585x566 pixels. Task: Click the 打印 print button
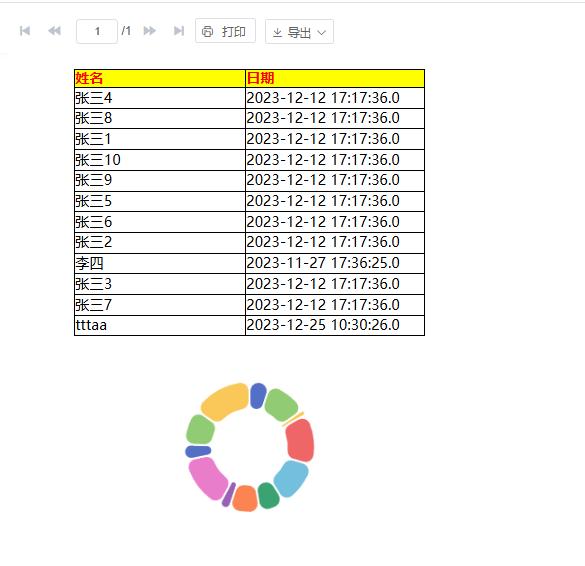click(x=225, y=31)
